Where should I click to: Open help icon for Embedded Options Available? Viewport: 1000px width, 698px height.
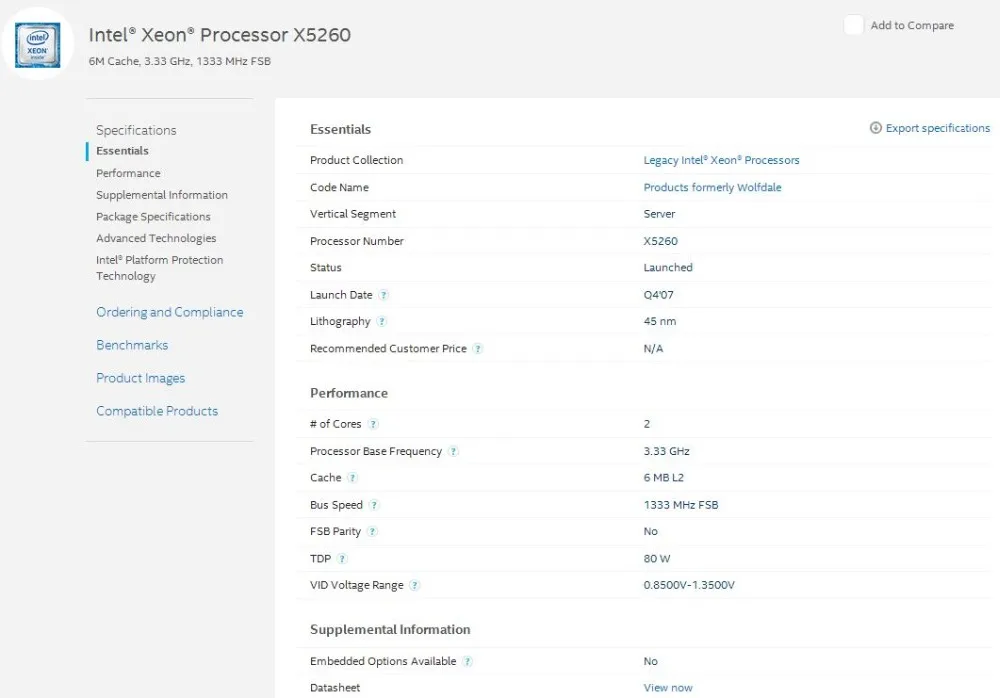(467, 662)
